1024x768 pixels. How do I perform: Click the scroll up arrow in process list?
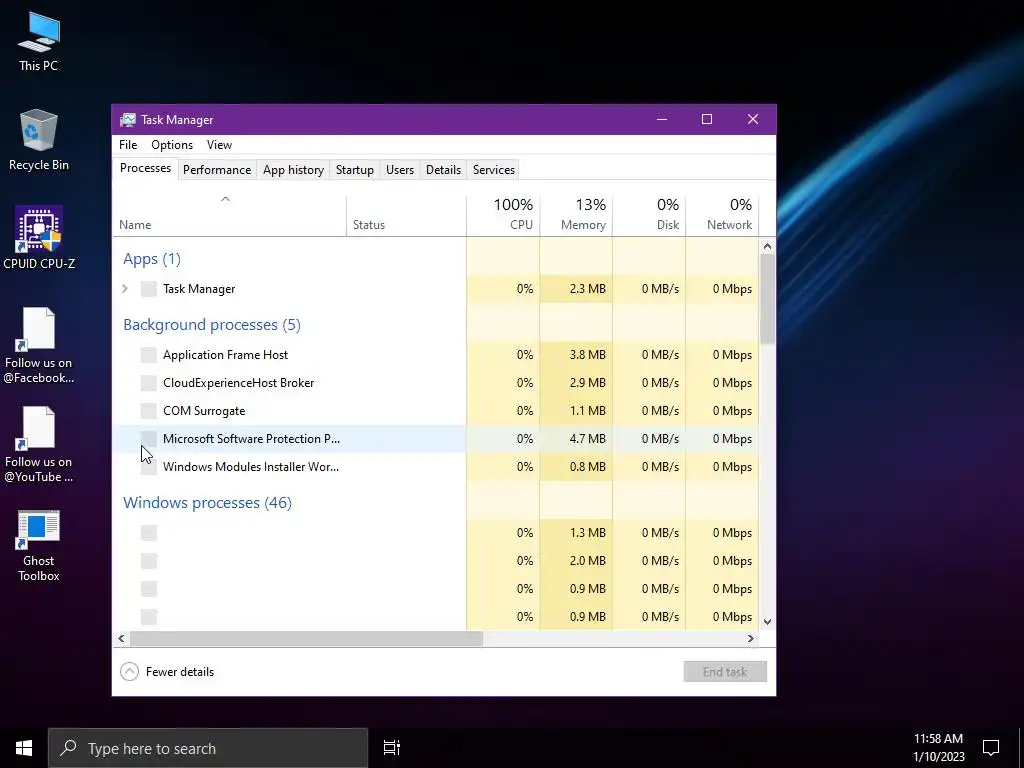(767, 246)
